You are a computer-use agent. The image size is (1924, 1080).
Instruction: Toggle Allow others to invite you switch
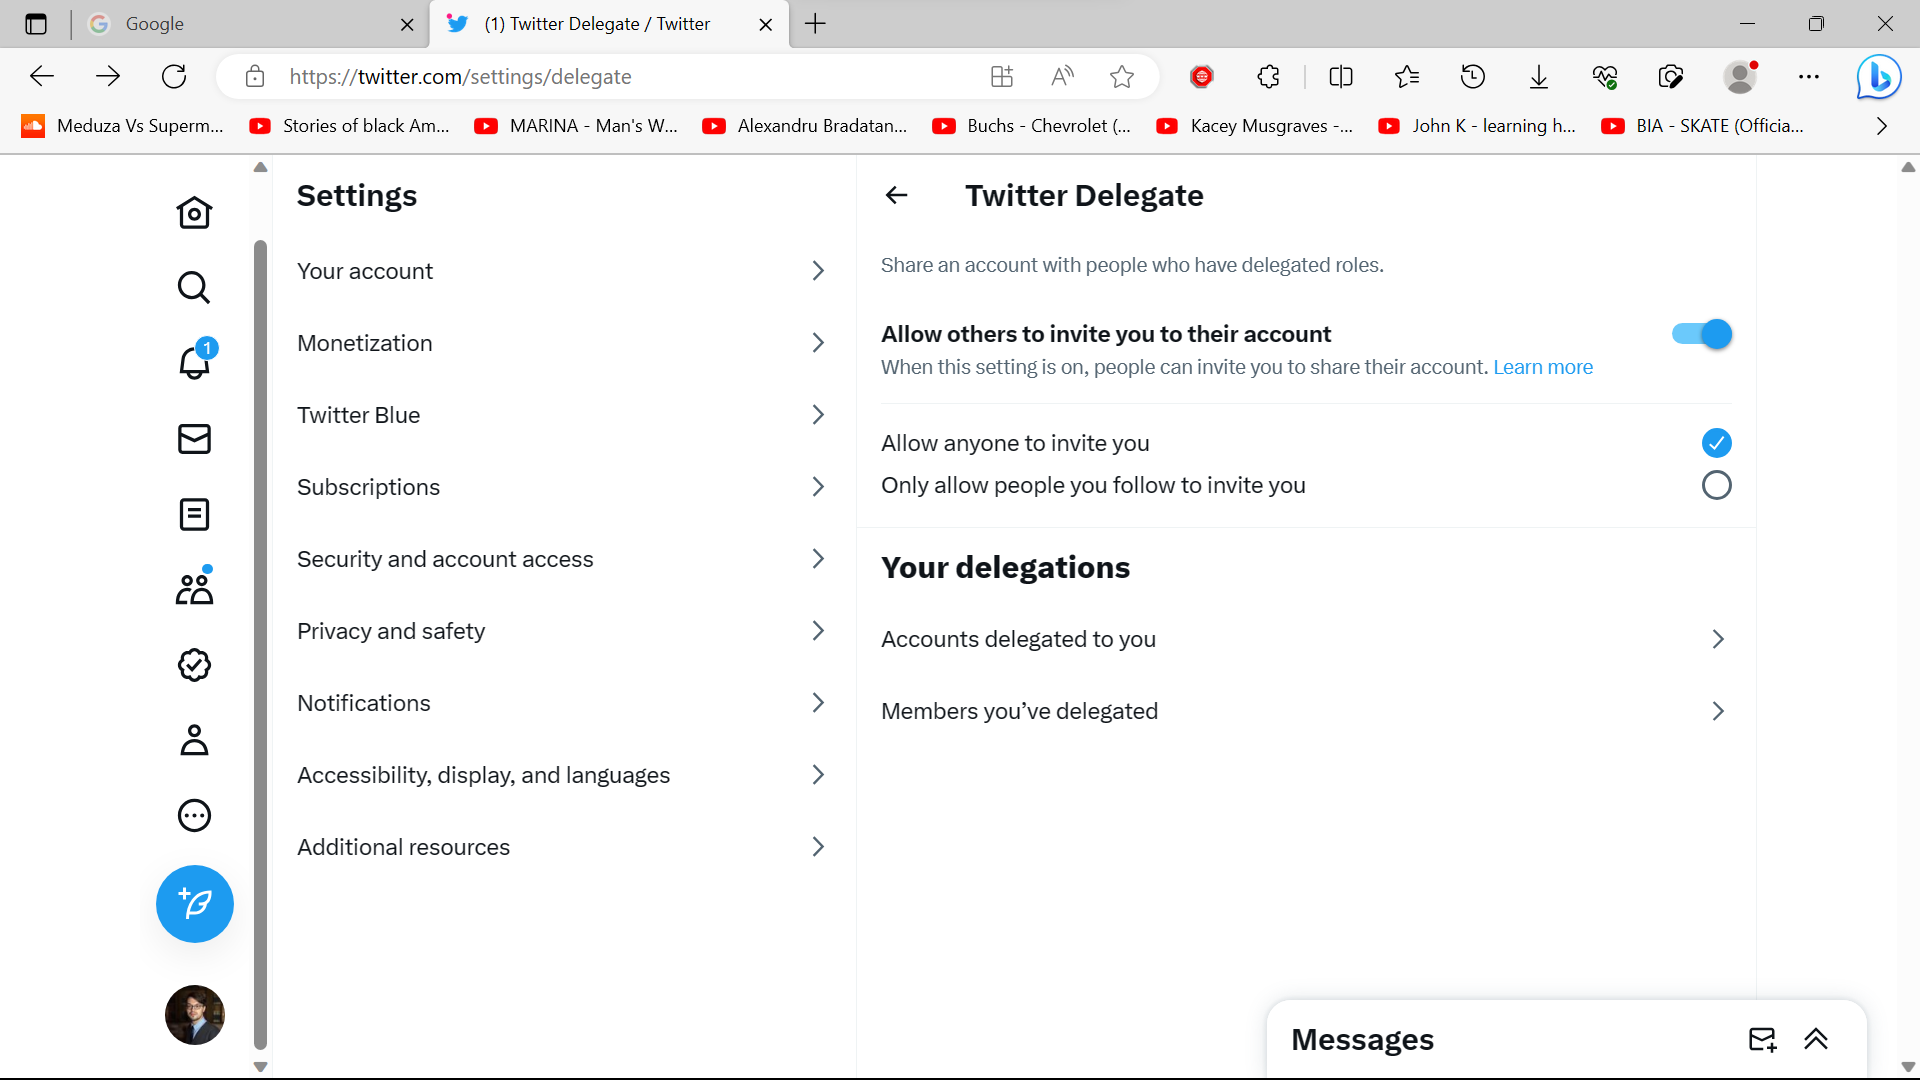[x=1702, y=334]
